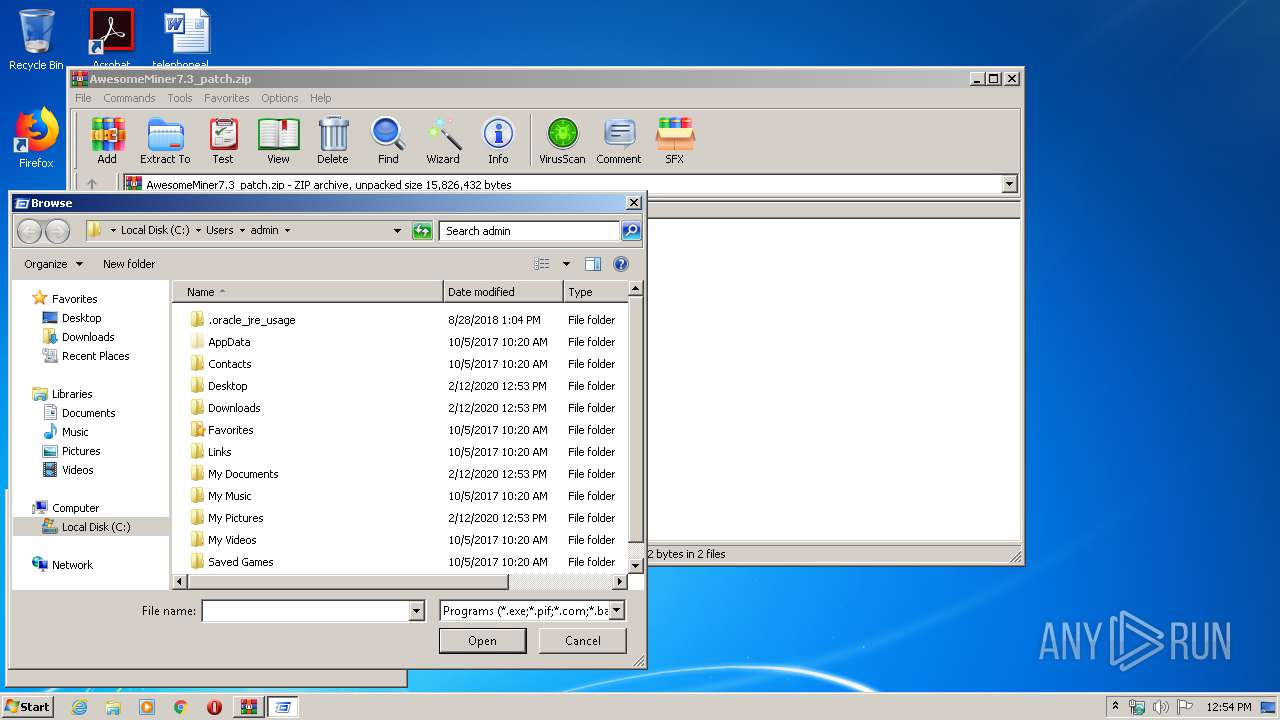Open Internet Explorer in the taskbar

tap(79, 707)
